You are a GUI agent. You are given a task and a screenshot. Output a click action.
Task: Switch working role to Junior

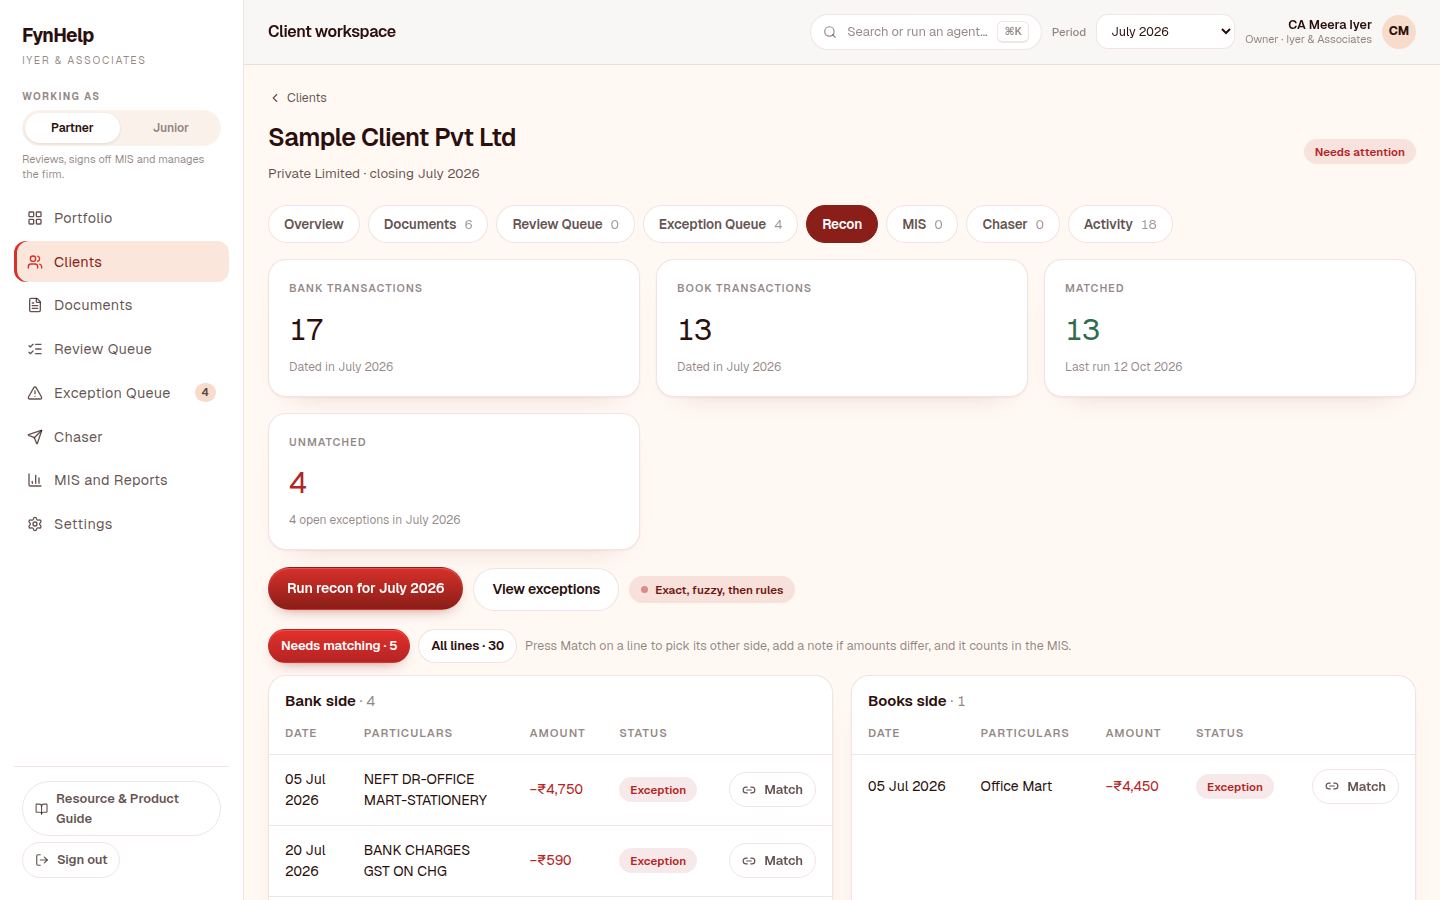[x=171, y=128]
